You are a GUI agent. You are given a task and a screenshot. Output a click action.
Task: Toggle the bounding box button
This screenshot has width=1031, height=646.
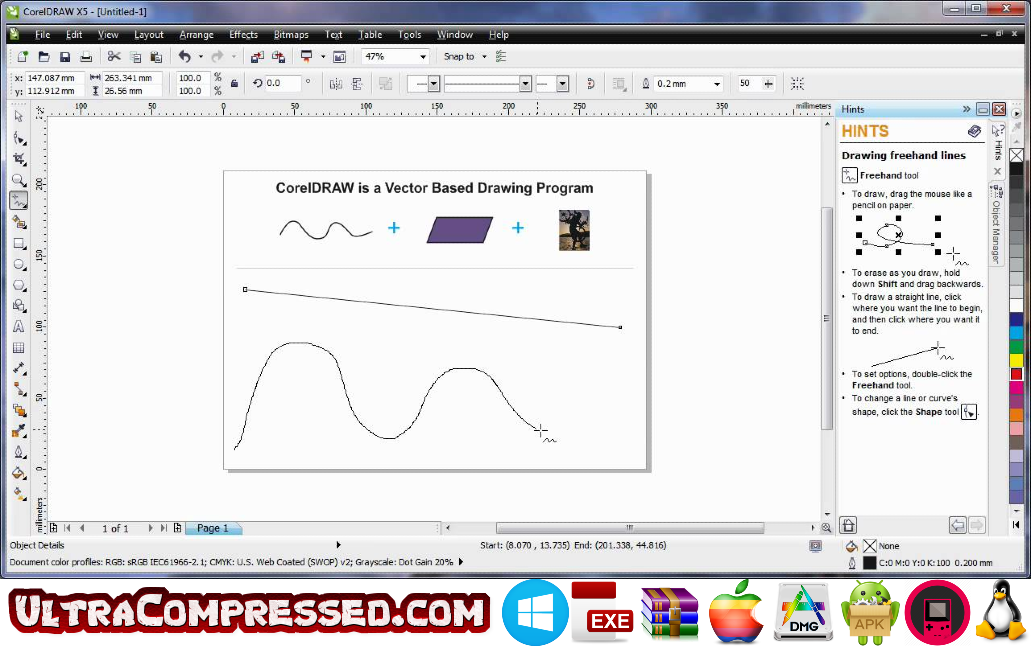[x=797, y=84]
